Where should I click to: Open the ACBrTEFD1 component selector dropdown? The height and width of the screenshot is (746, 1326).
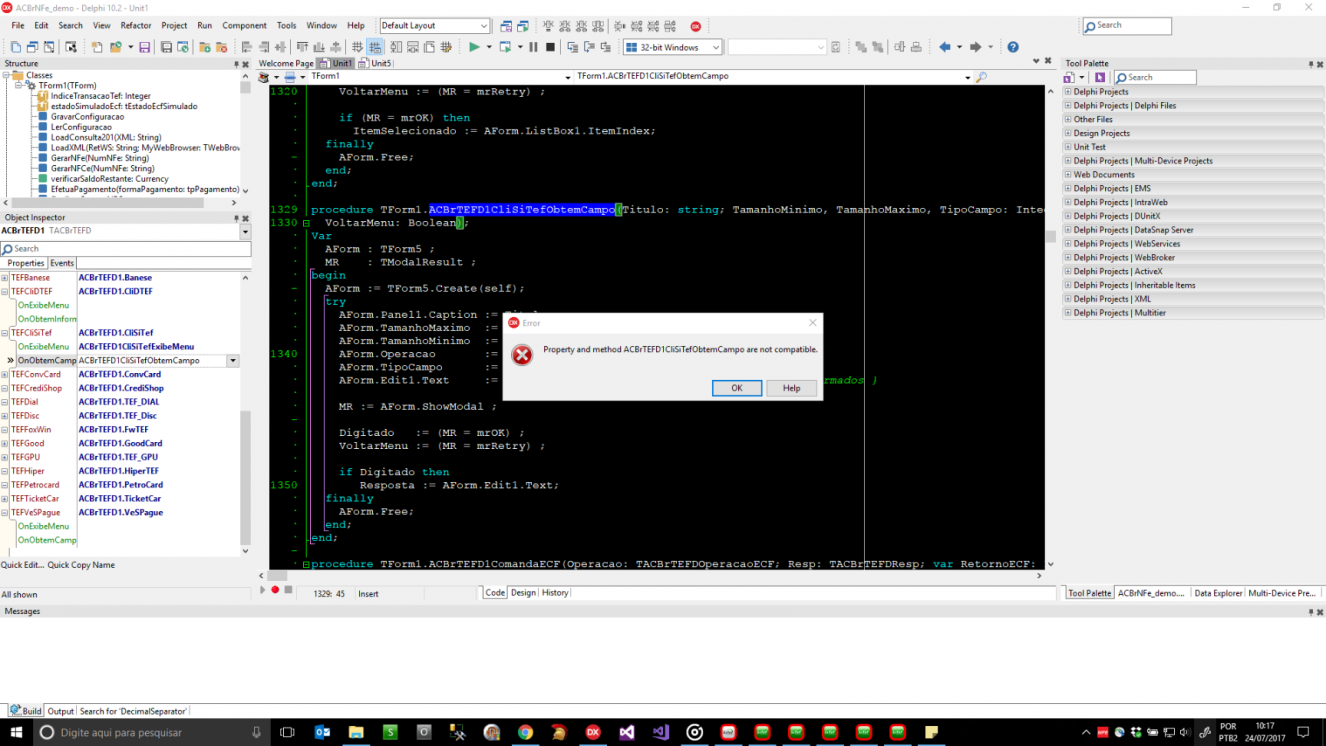(x=246, y=231)
